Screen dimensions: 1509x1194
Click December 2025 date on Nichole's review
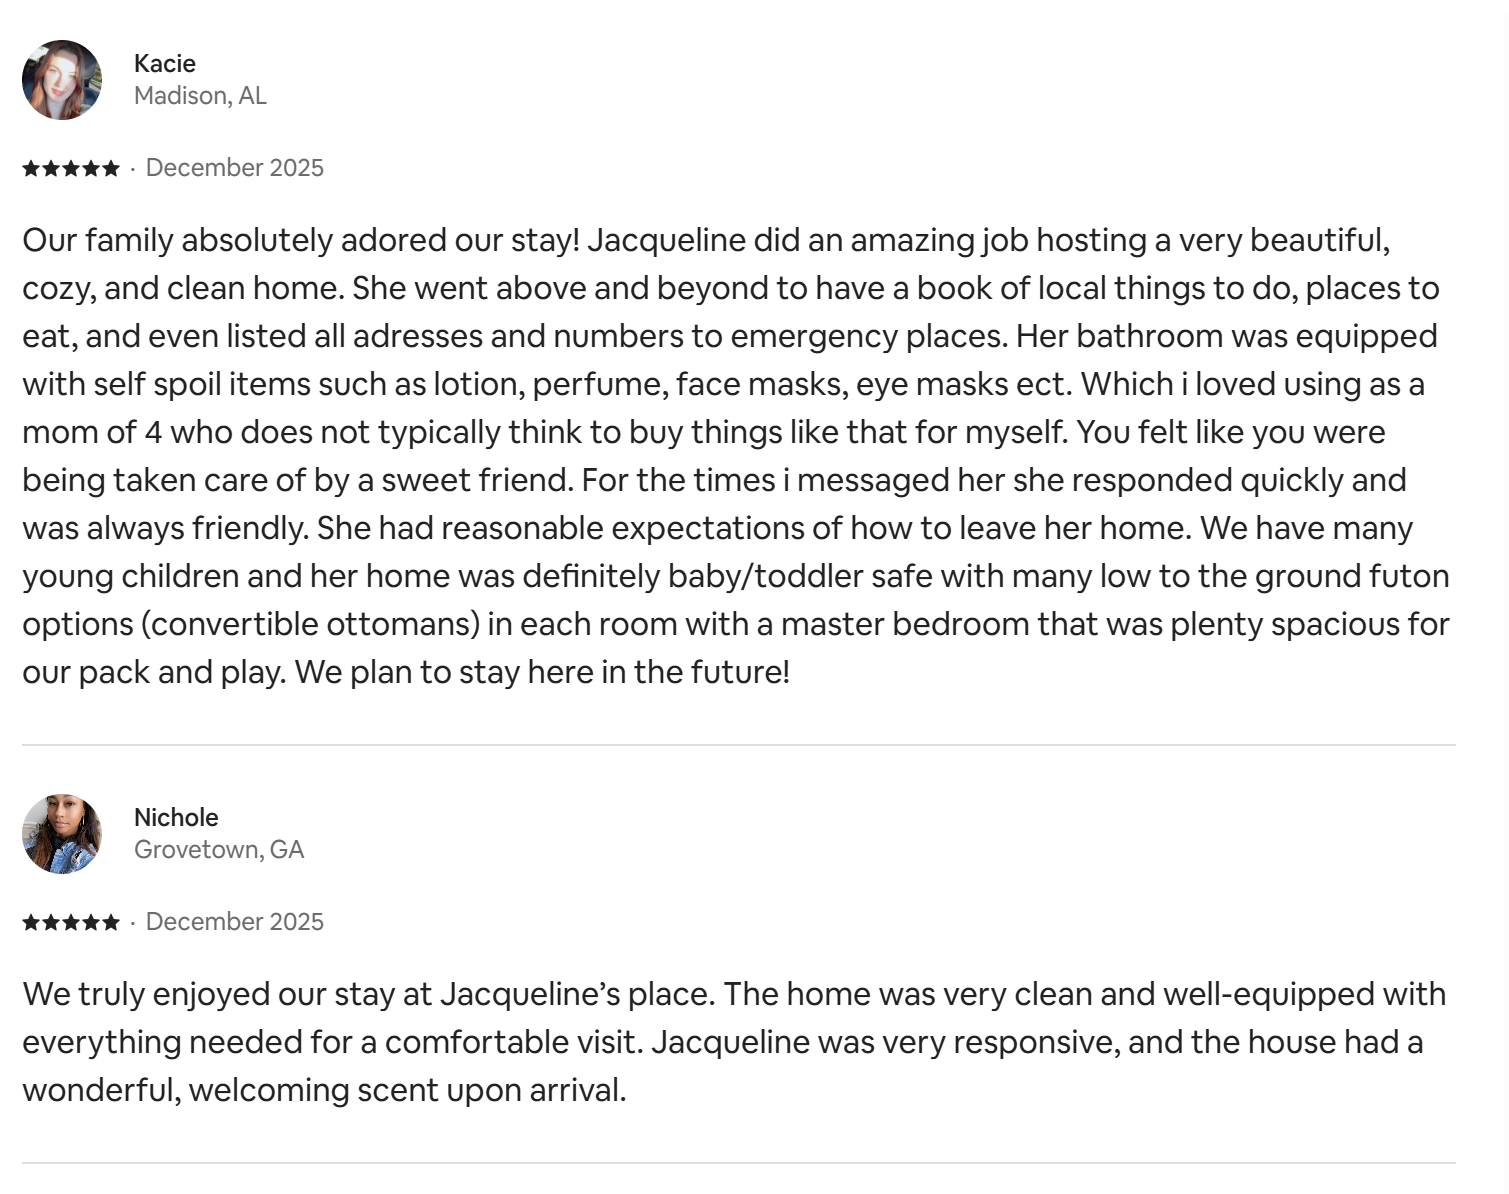click(235, 922)
